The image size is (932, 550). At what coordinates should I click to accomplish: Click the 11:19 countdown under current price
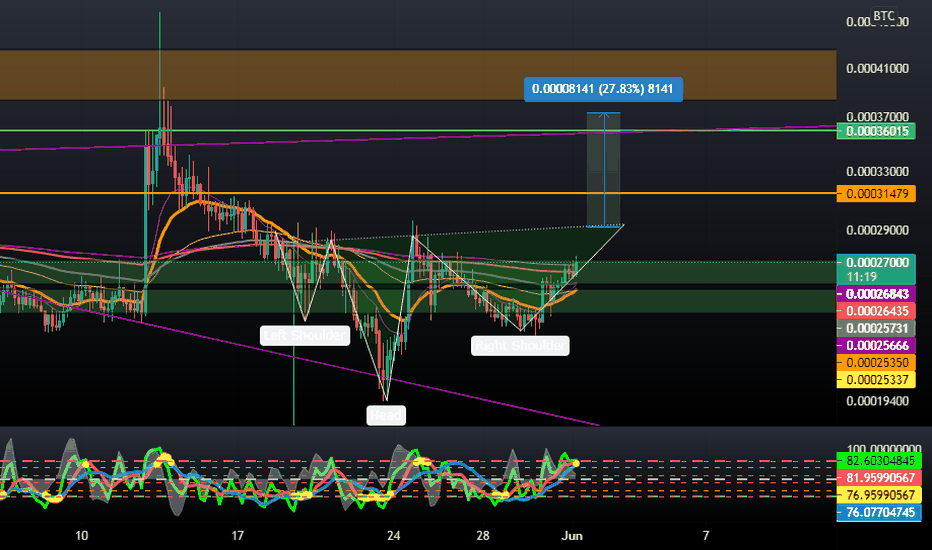(862, 277)
